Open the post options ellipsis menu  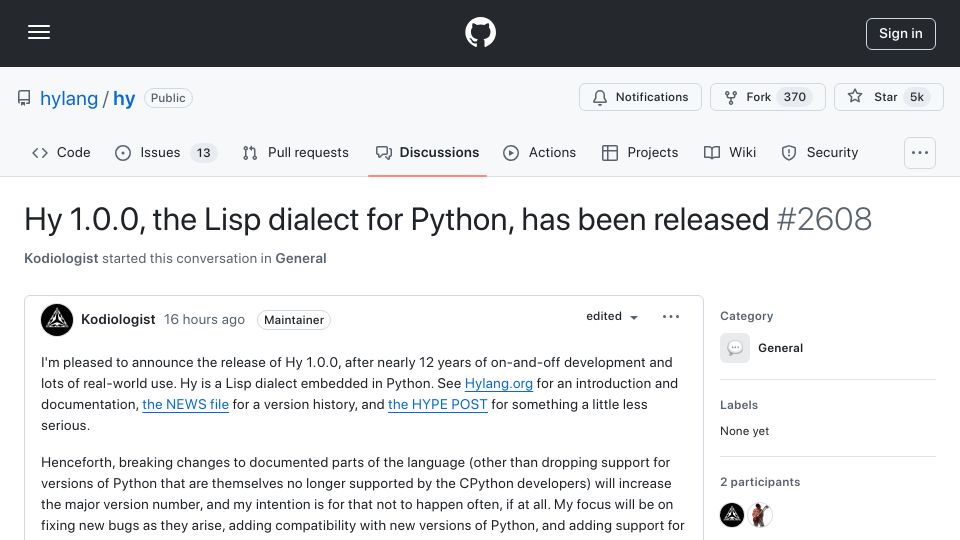(671, 317)
